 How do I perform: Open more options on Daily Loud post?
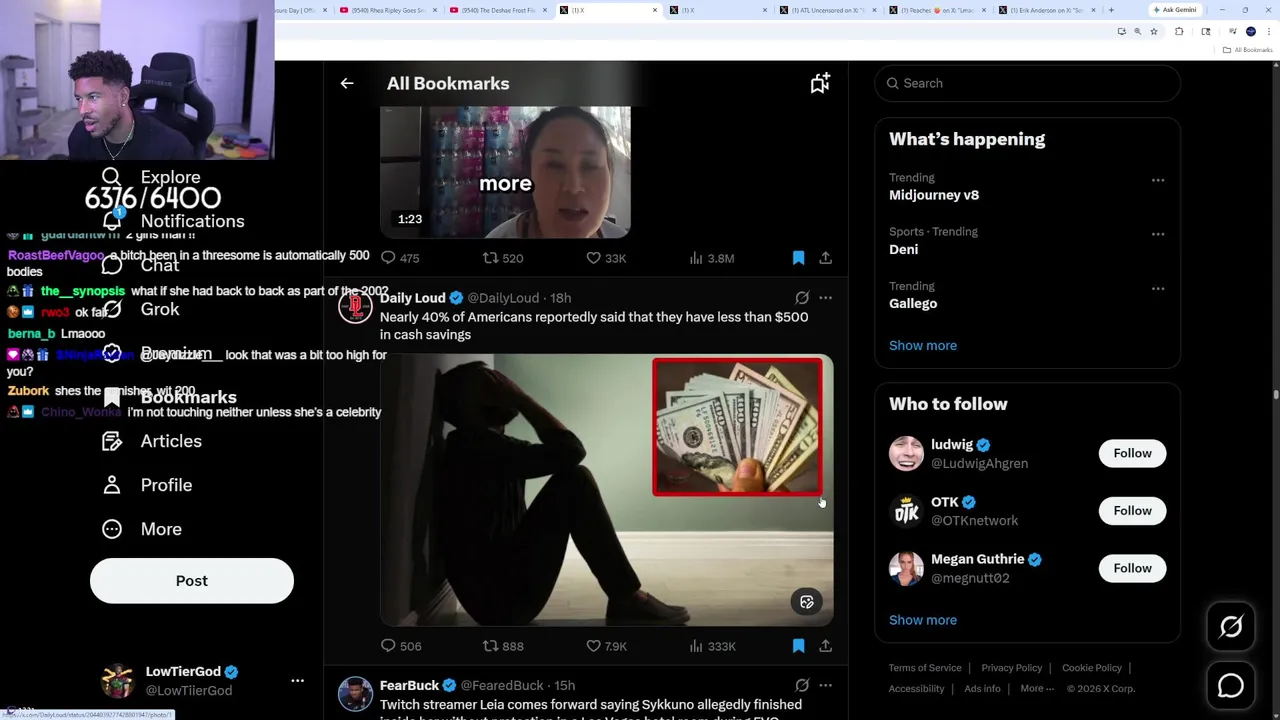(826, 298)
